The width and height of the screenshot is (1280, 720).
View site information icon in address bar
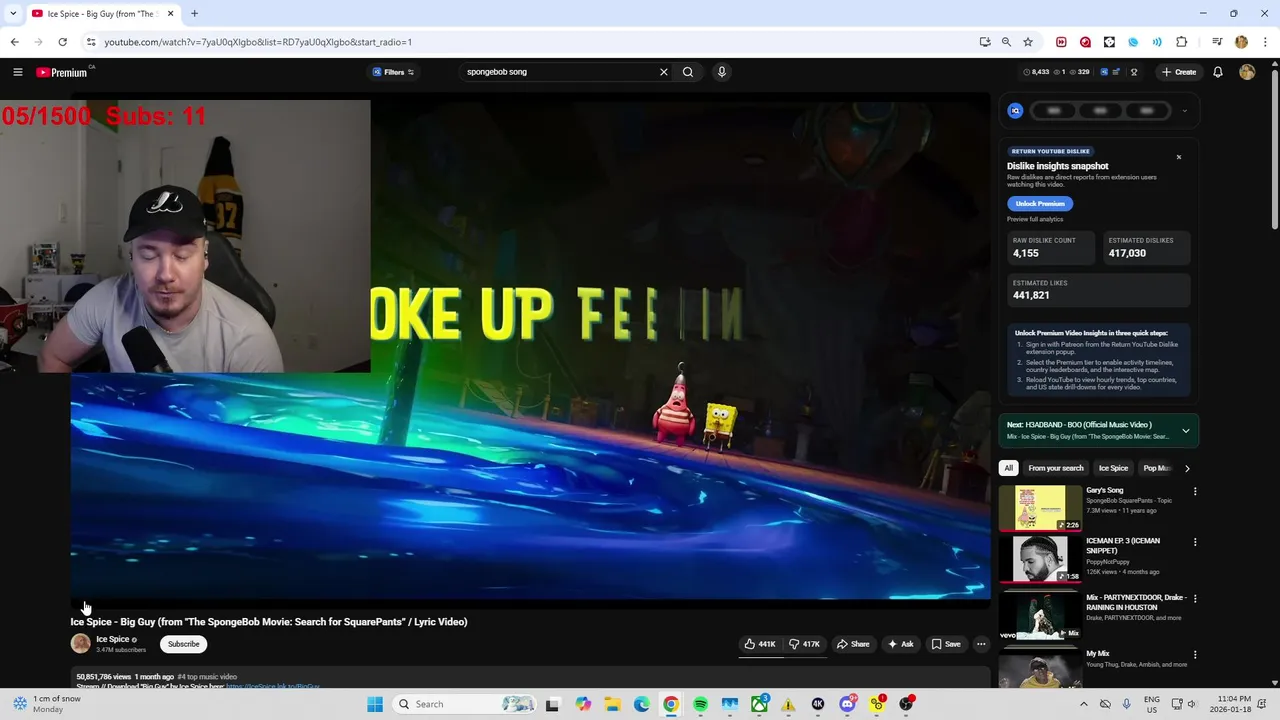(x=91, y=42)
